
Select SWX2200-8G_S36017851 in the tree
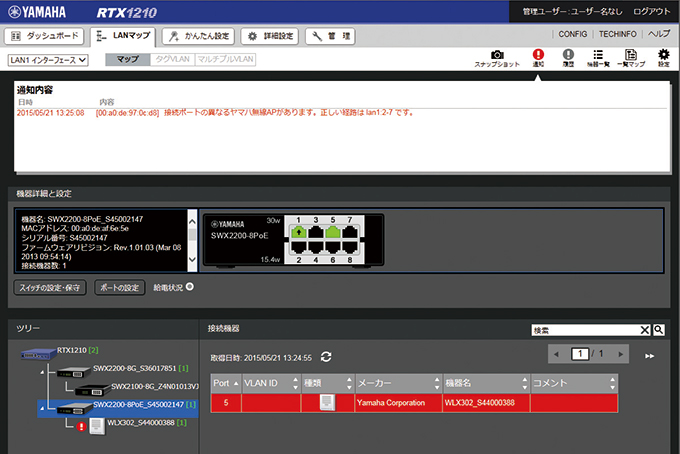(122, 370)
